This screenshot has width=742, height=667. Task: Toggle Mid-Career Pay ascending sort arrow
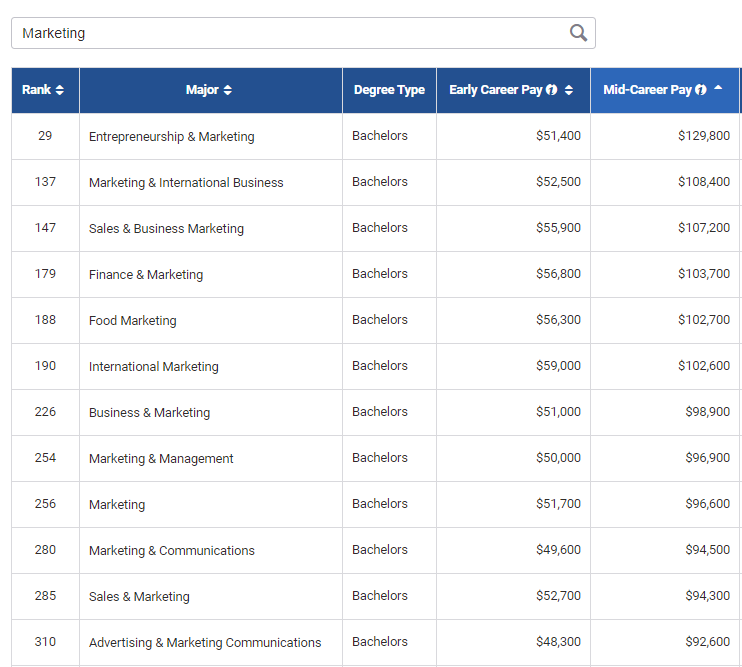pos(718,89)
